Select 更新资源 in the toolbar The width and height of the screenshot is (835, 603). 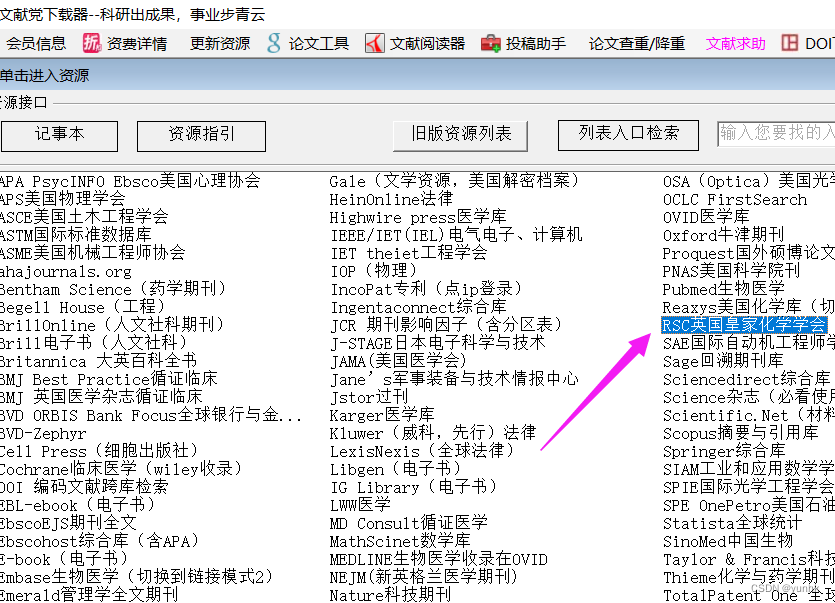[x=220, y=43]
